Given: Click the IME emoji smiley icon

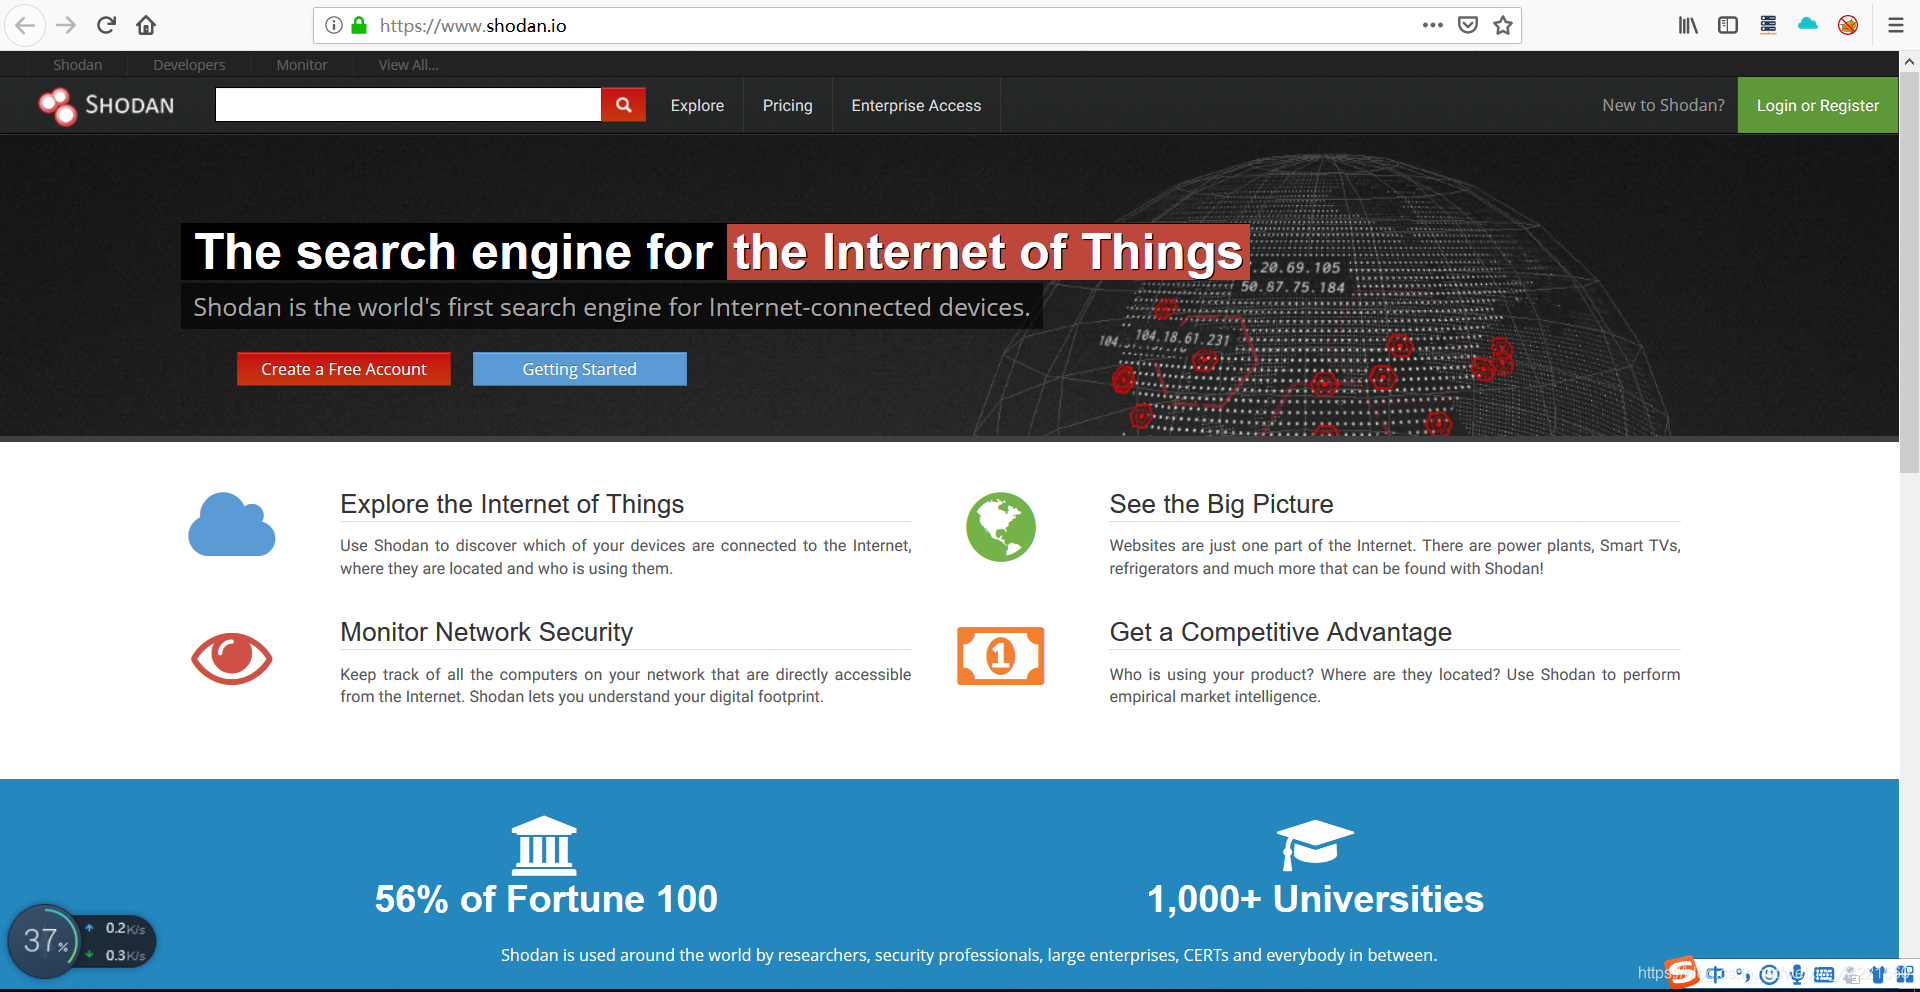Looking at the screenshot, I should point(1769,974).
